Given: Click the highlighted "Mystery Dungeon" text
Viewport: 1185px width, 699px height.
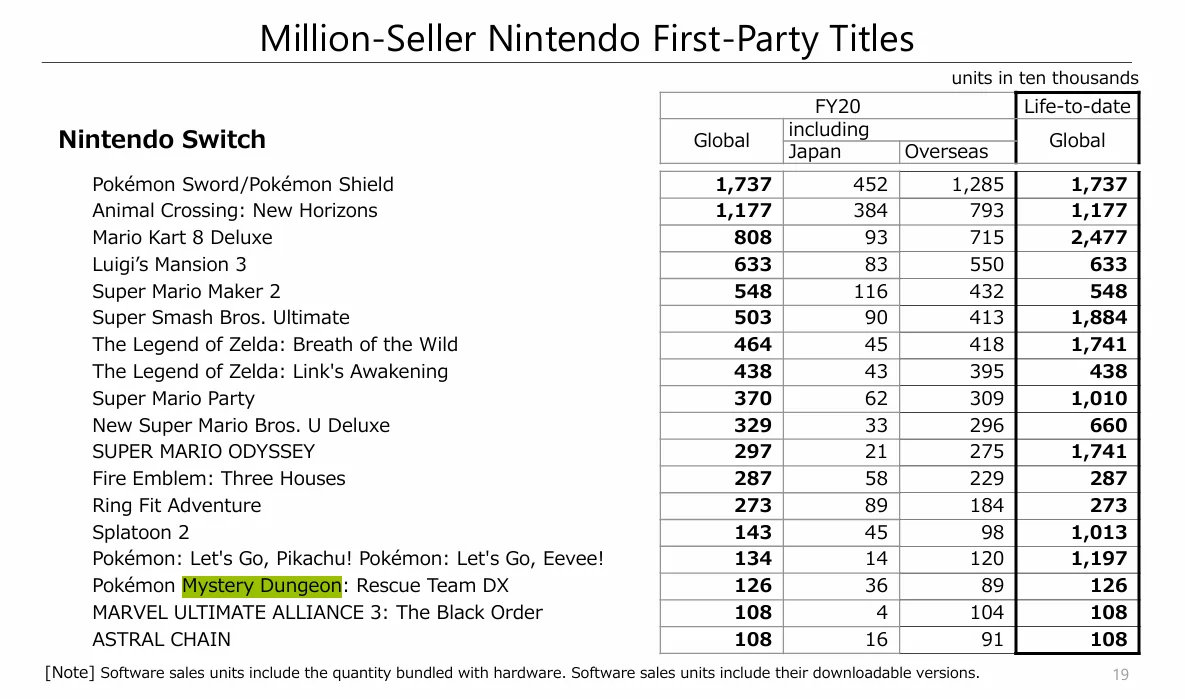Looking at the screenshot, I should click(261, 586).
